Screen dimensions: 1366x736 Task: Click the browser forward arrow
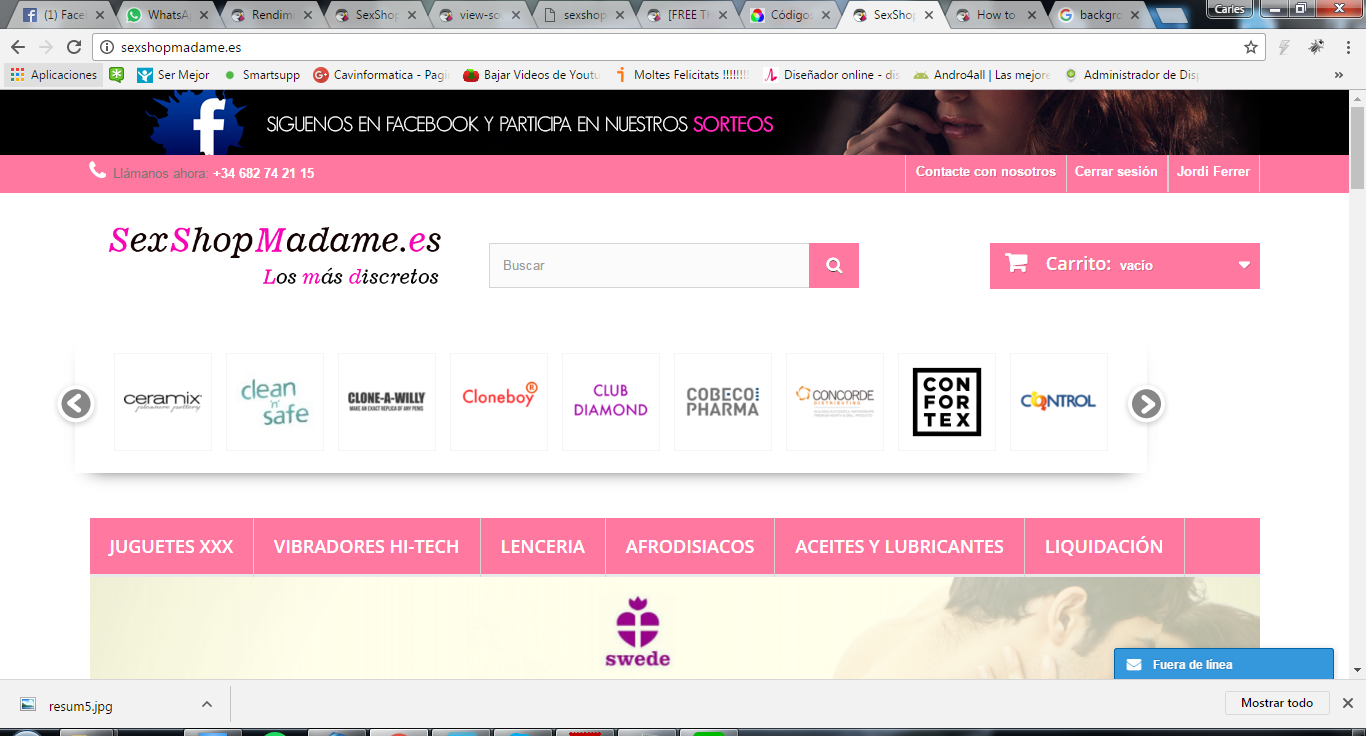click(46, 47)
